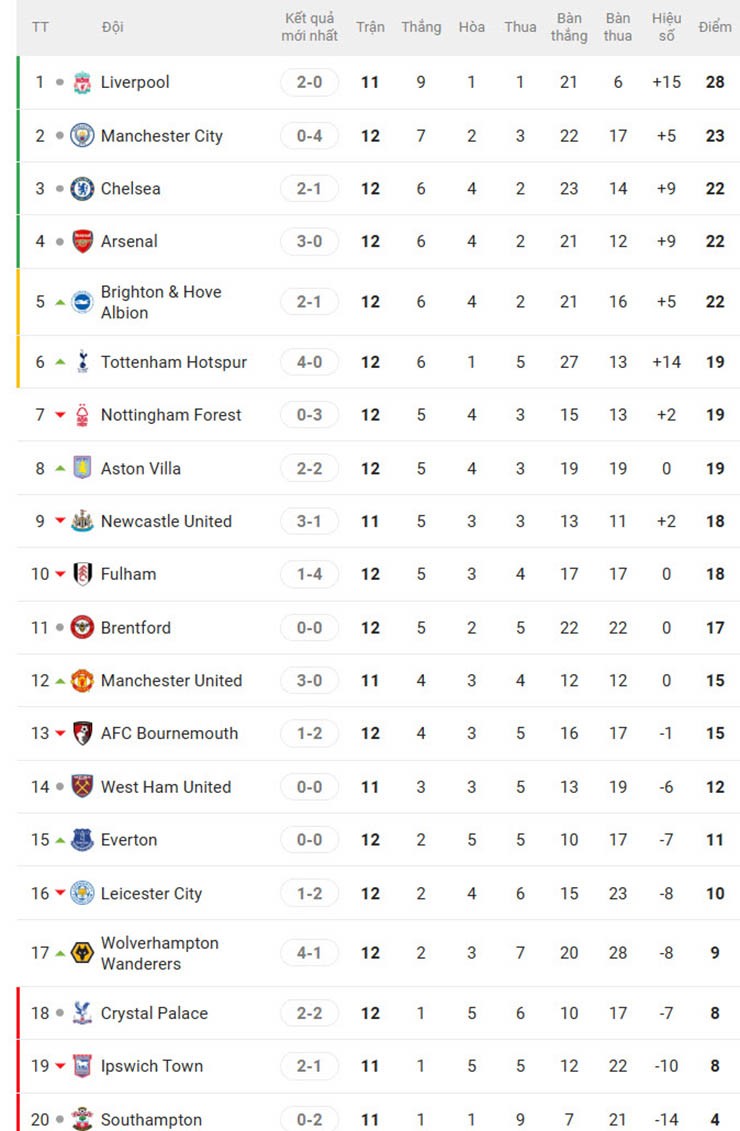Click the Crystal Palace crest icon
The height and width of the screenshot is (1131, 740).
click(82, 1013)
